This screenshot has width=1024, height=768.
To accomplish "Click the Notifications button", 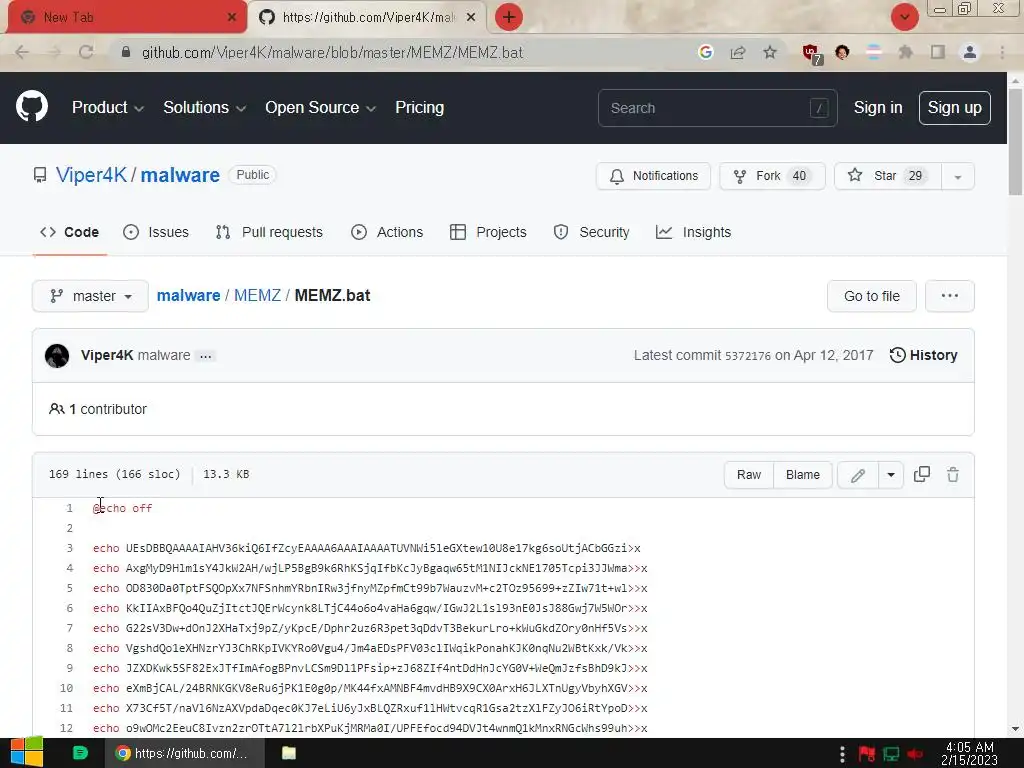I will 653,176.
